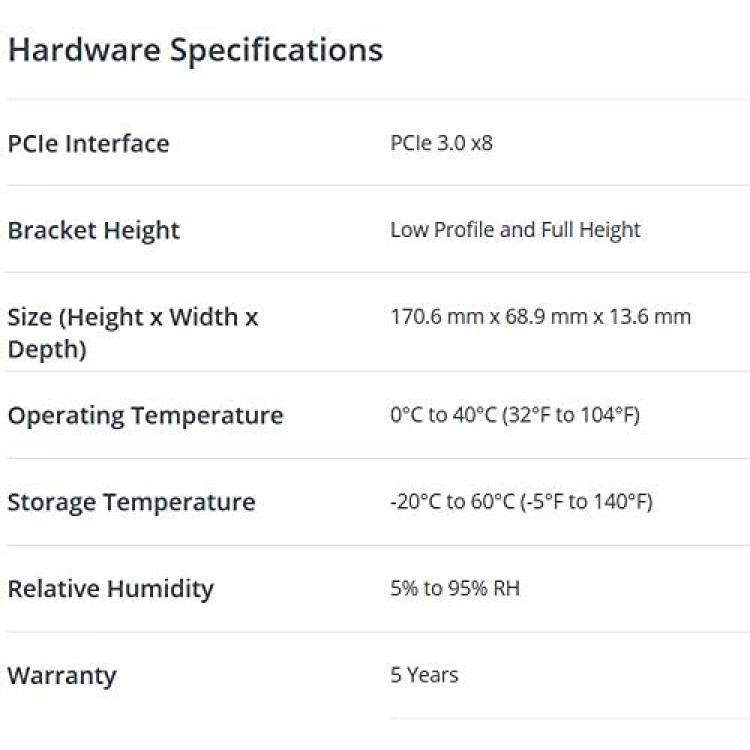This screenshot has width=750, height=750.
Task: Click the Bracket Height label
Action: [93, 230]
